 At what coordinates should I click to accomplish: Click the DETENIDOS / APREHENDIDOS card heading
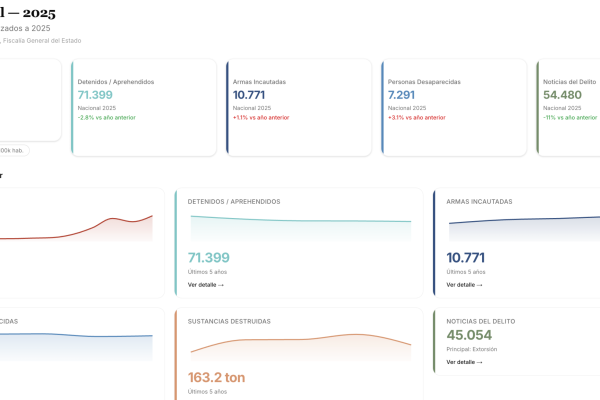point(234,202)
